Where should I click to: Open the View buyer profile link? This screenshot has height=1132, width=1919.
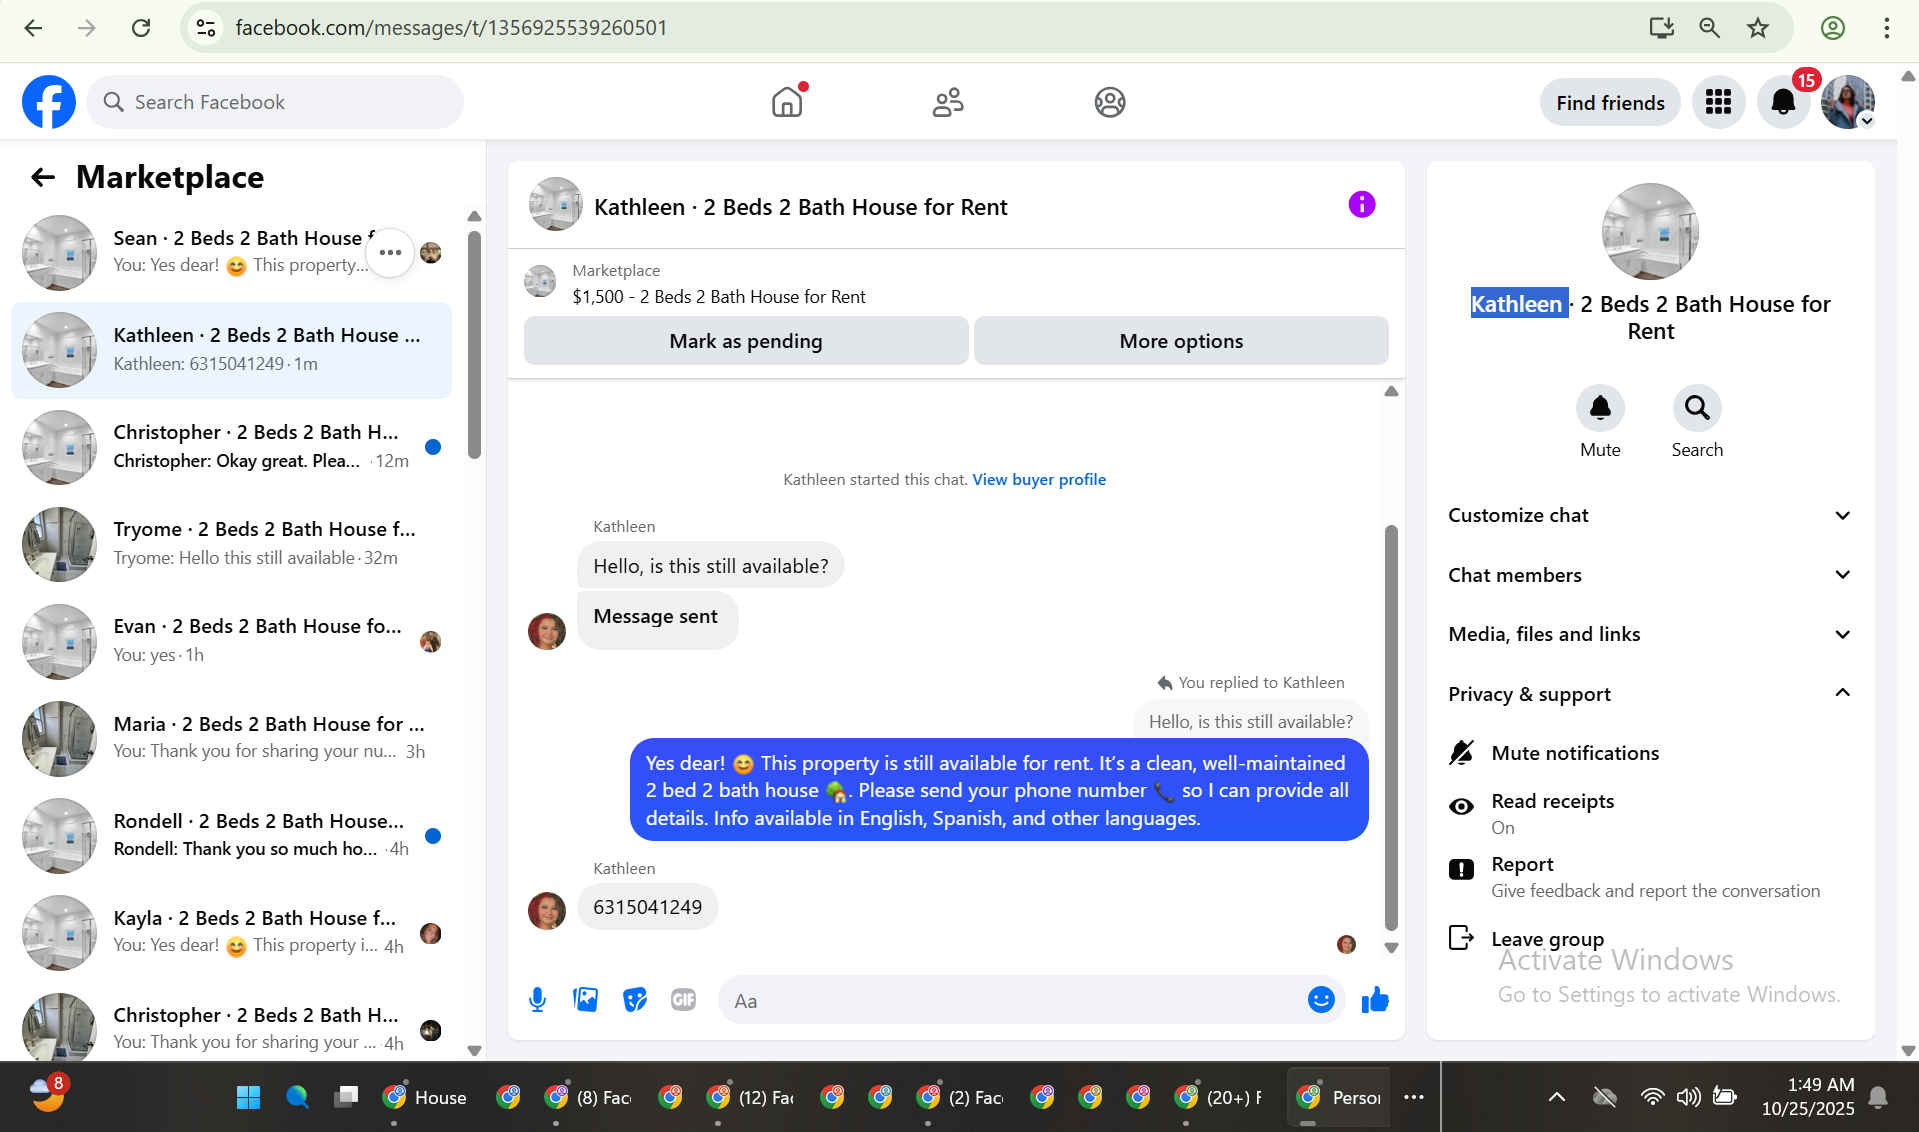pyautogui.click(x=1039, y=480)
